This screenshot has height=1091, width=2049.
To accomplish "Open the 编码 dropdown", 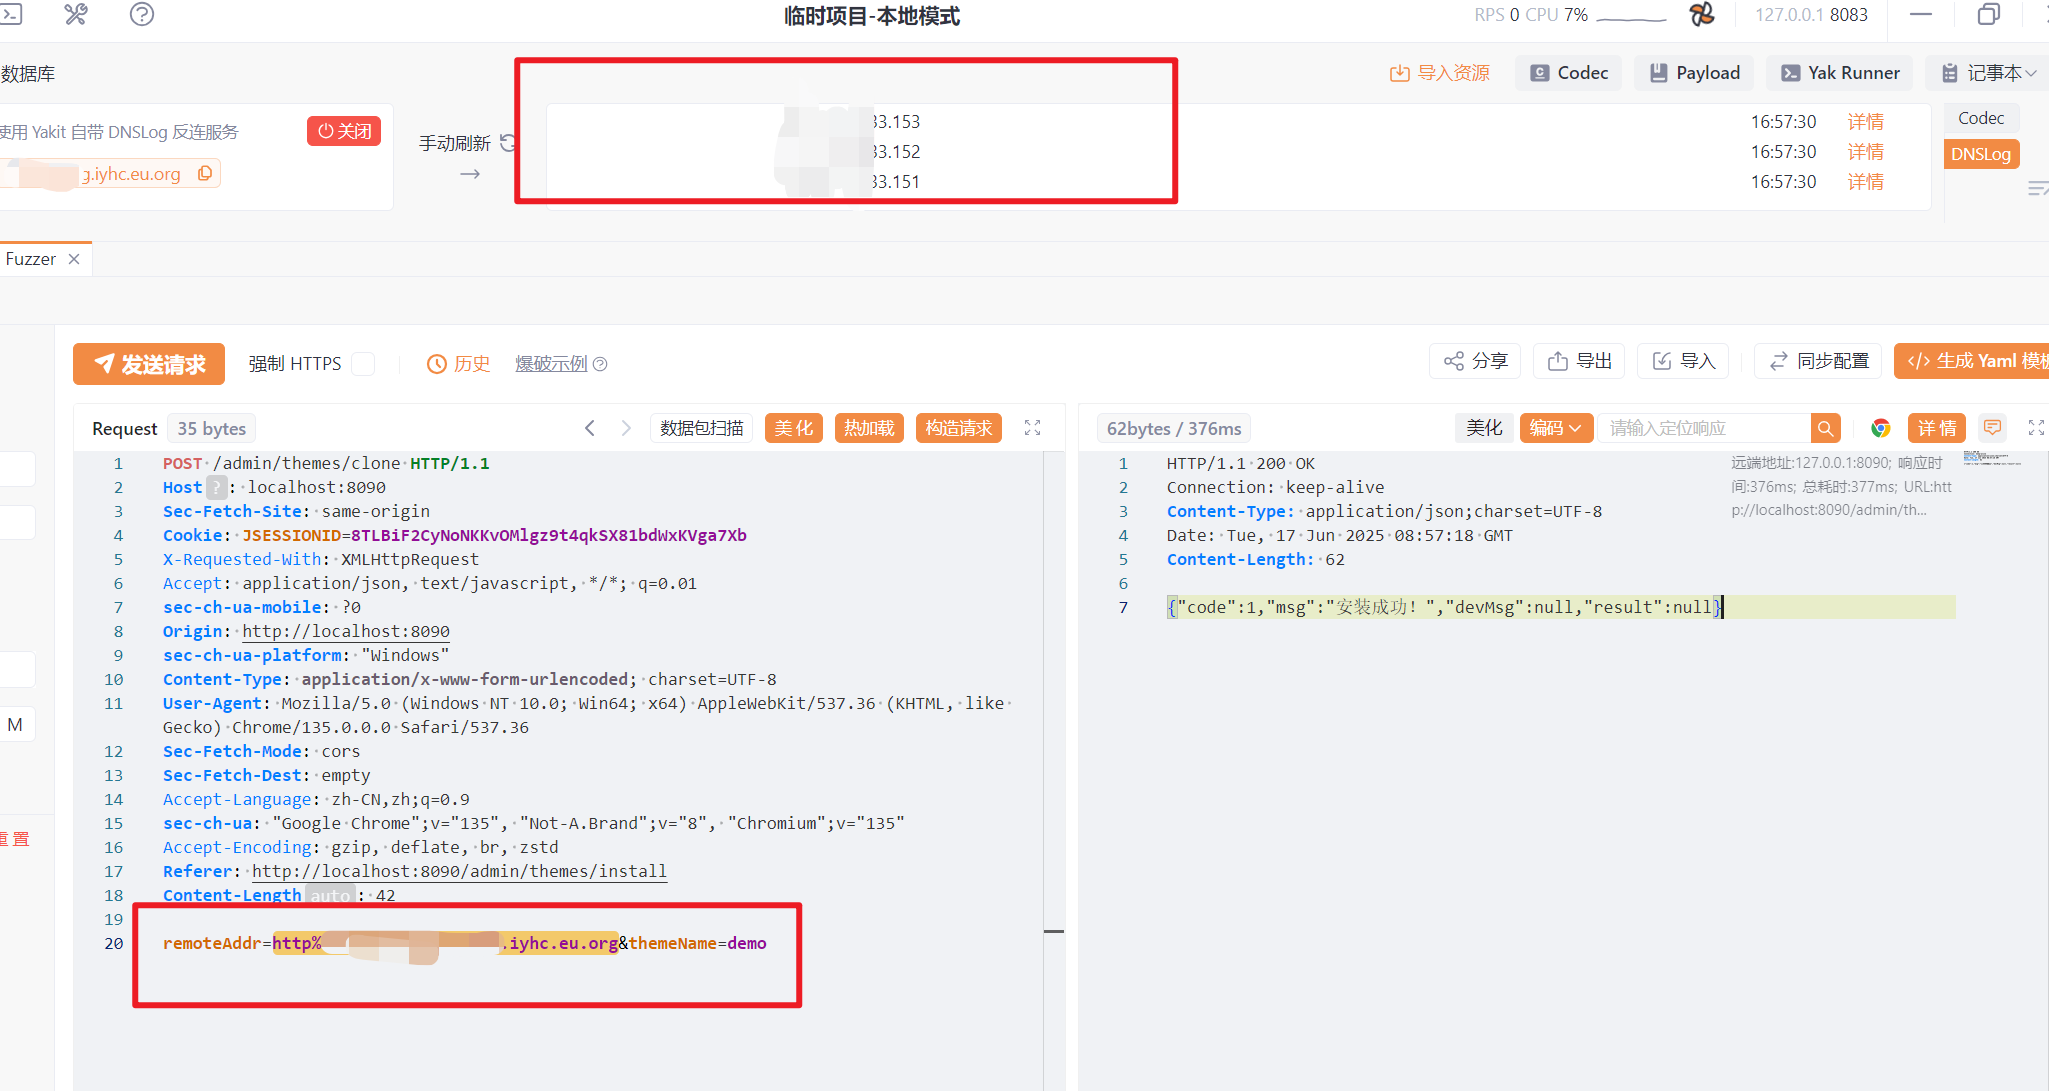I will click(1555, 428).
